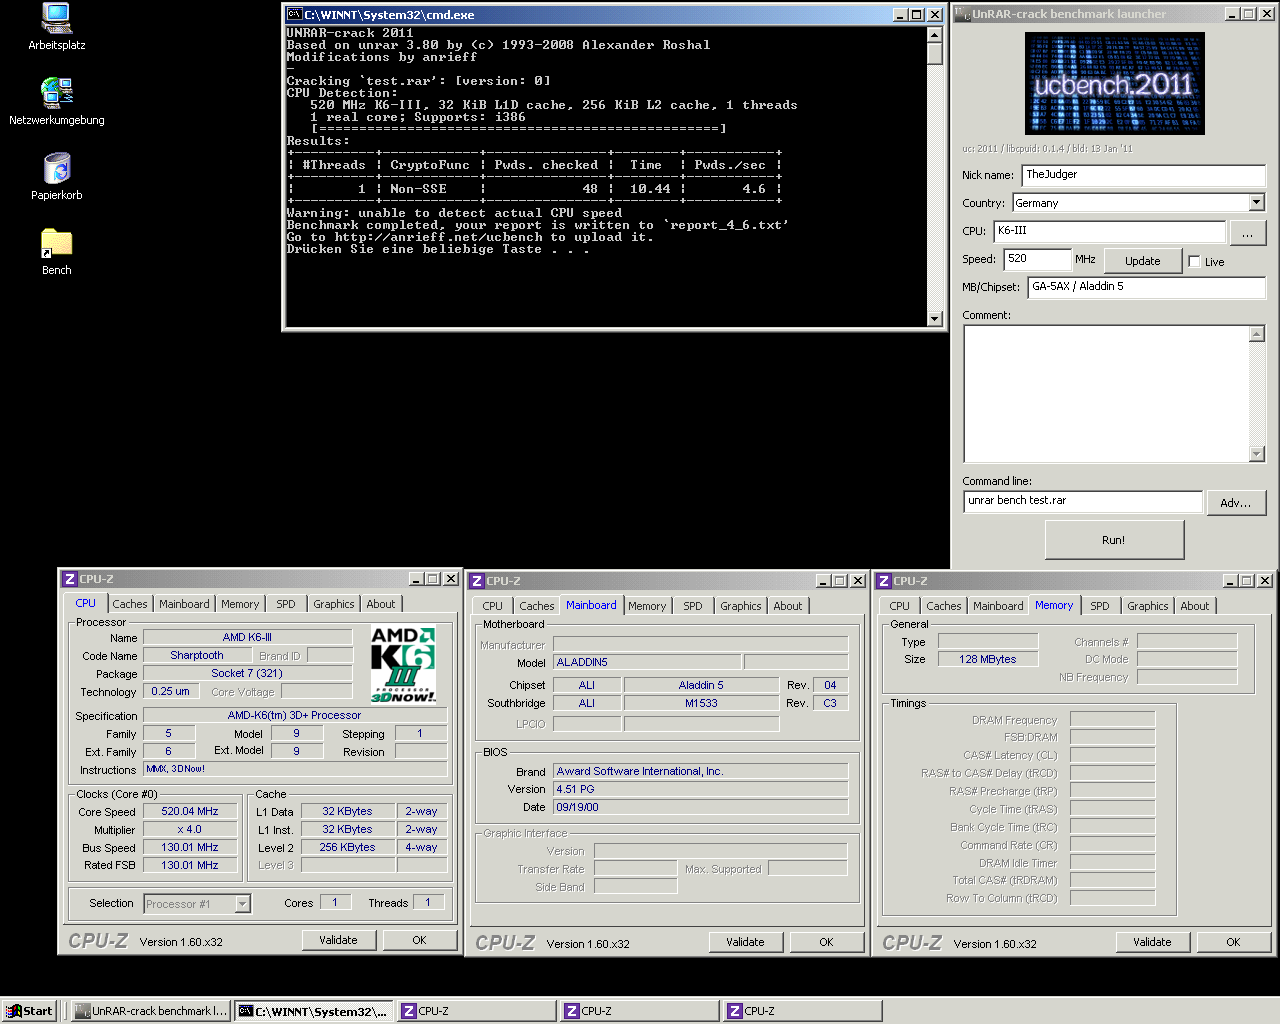Viewport: 1280px width, 1024px height.
Task: Click cmd.exe scrollbar down arrow
Action: click(935, 319)
